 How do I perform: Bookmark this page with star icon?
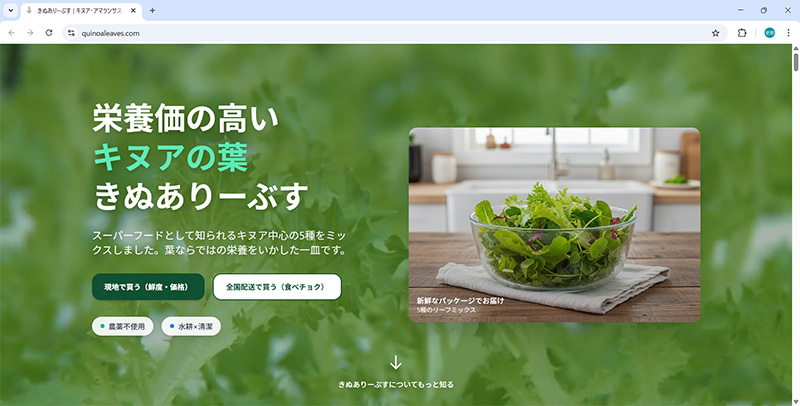(x=715, y=33)
